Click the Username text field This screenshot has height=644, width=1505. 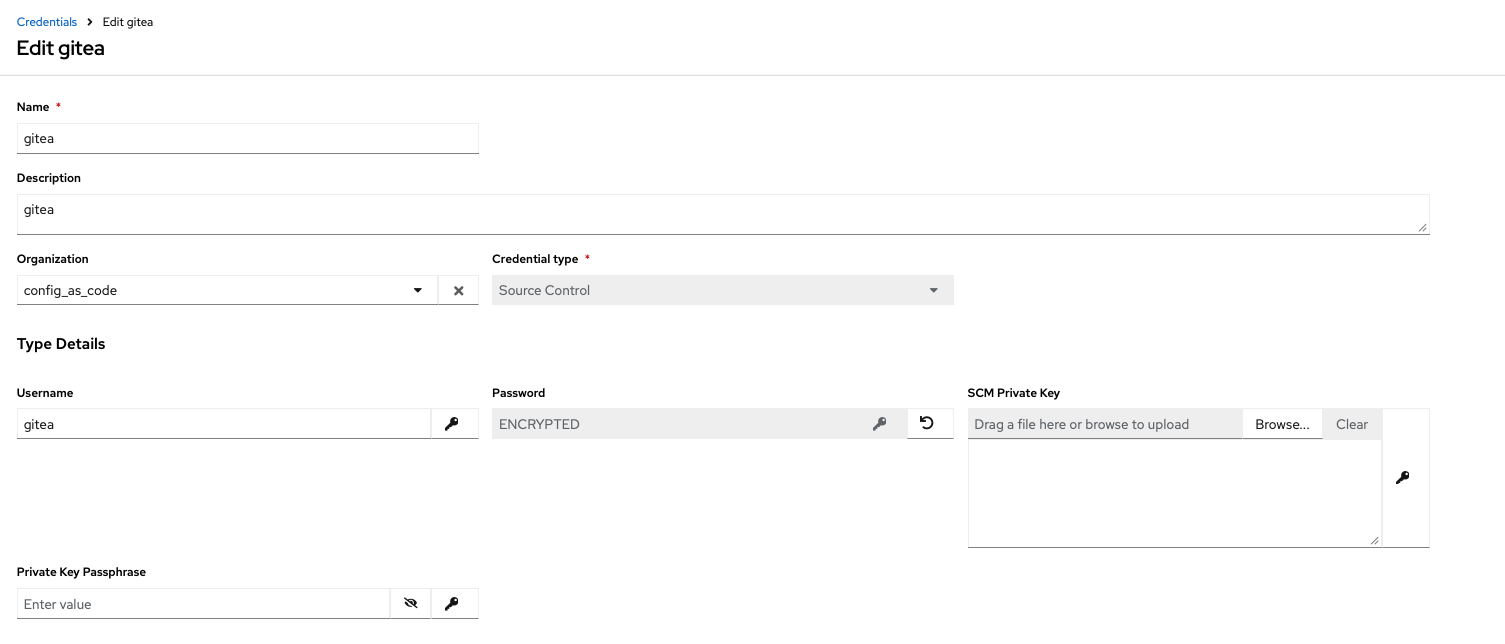224,424
